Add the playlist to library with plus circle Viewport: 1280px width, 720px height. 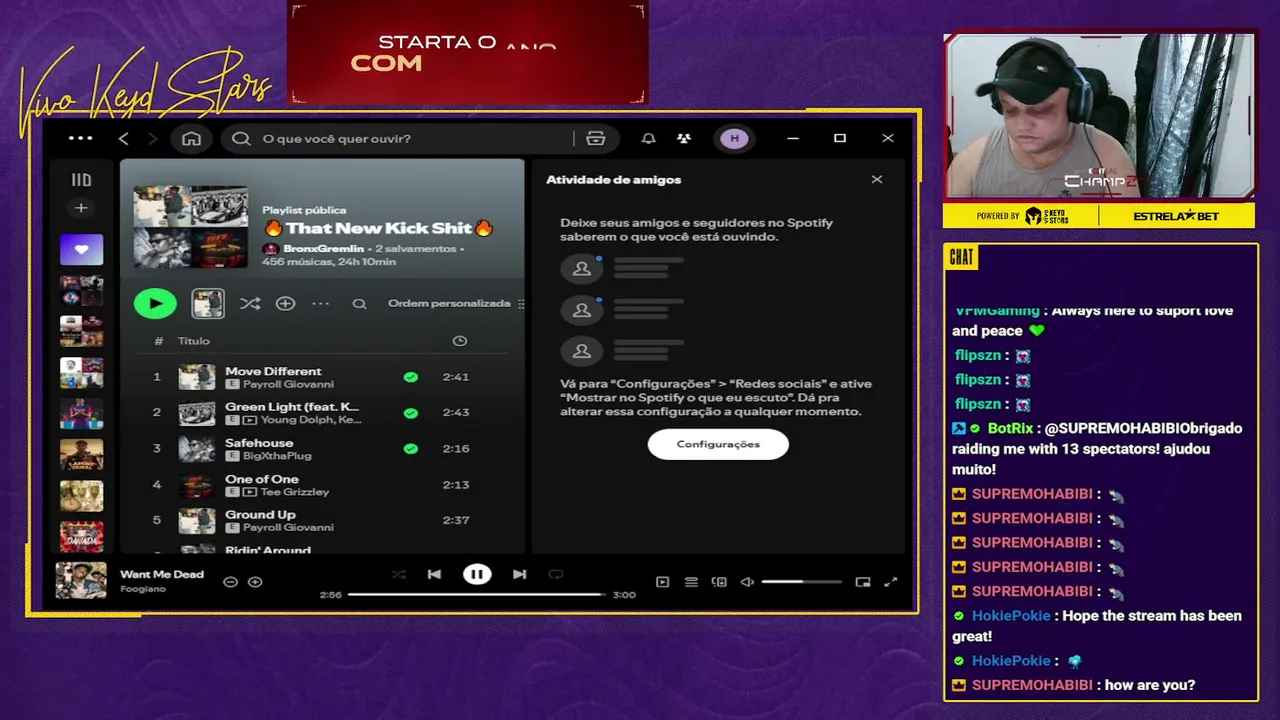tap(285, 303)
